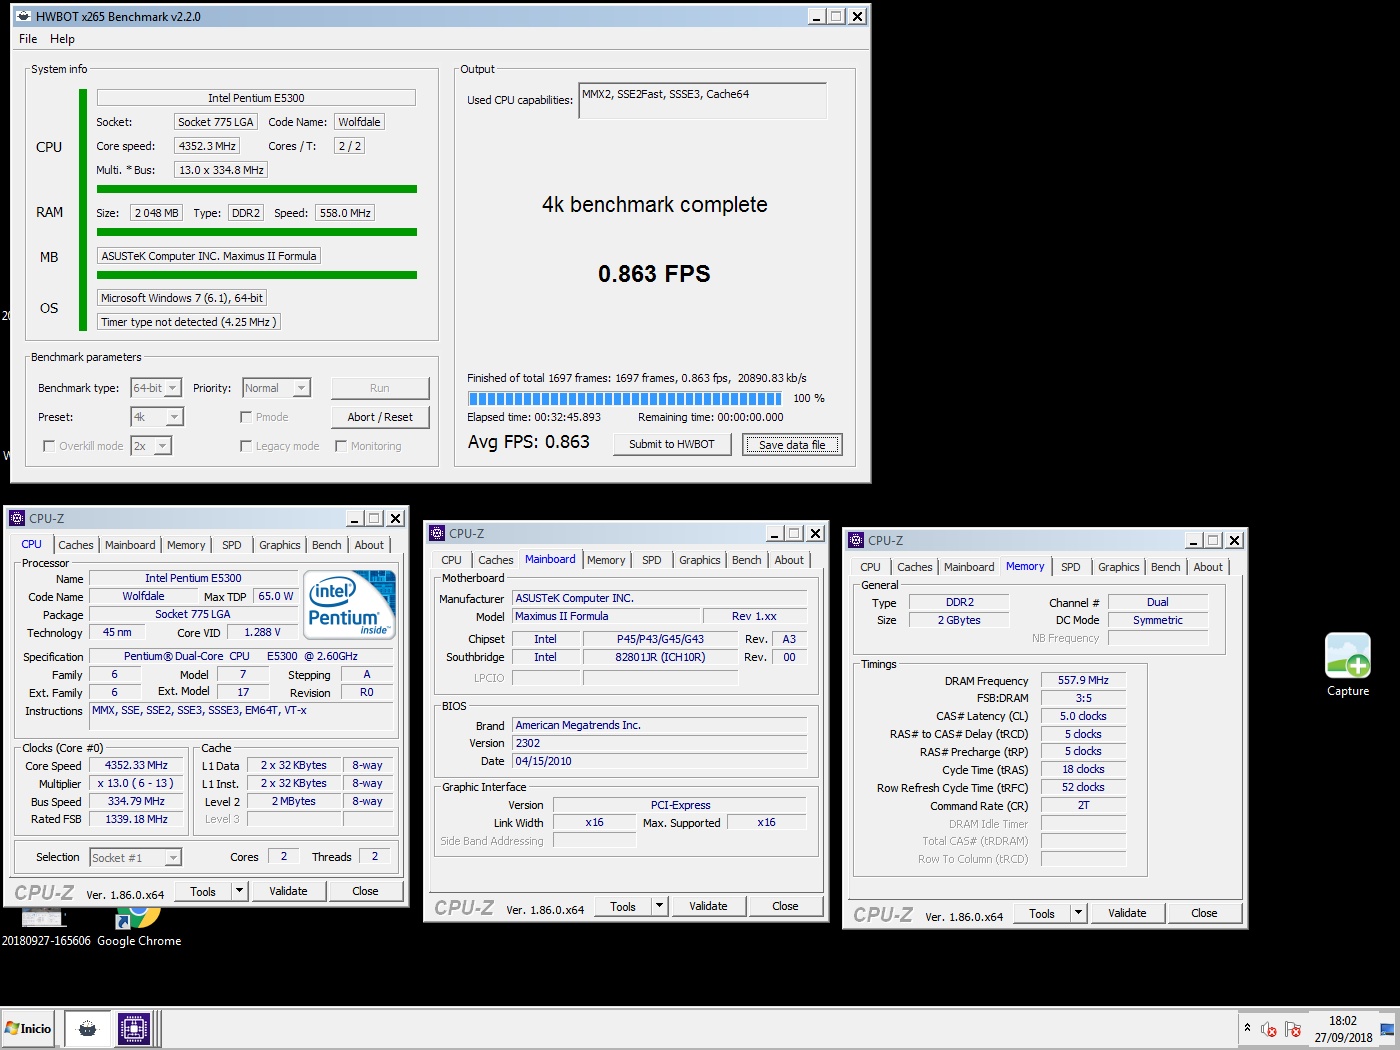The image size is (1400, 1050).
Task: Expand Tools arrow in CPU-Z CPU window
Action: point(239,891)
